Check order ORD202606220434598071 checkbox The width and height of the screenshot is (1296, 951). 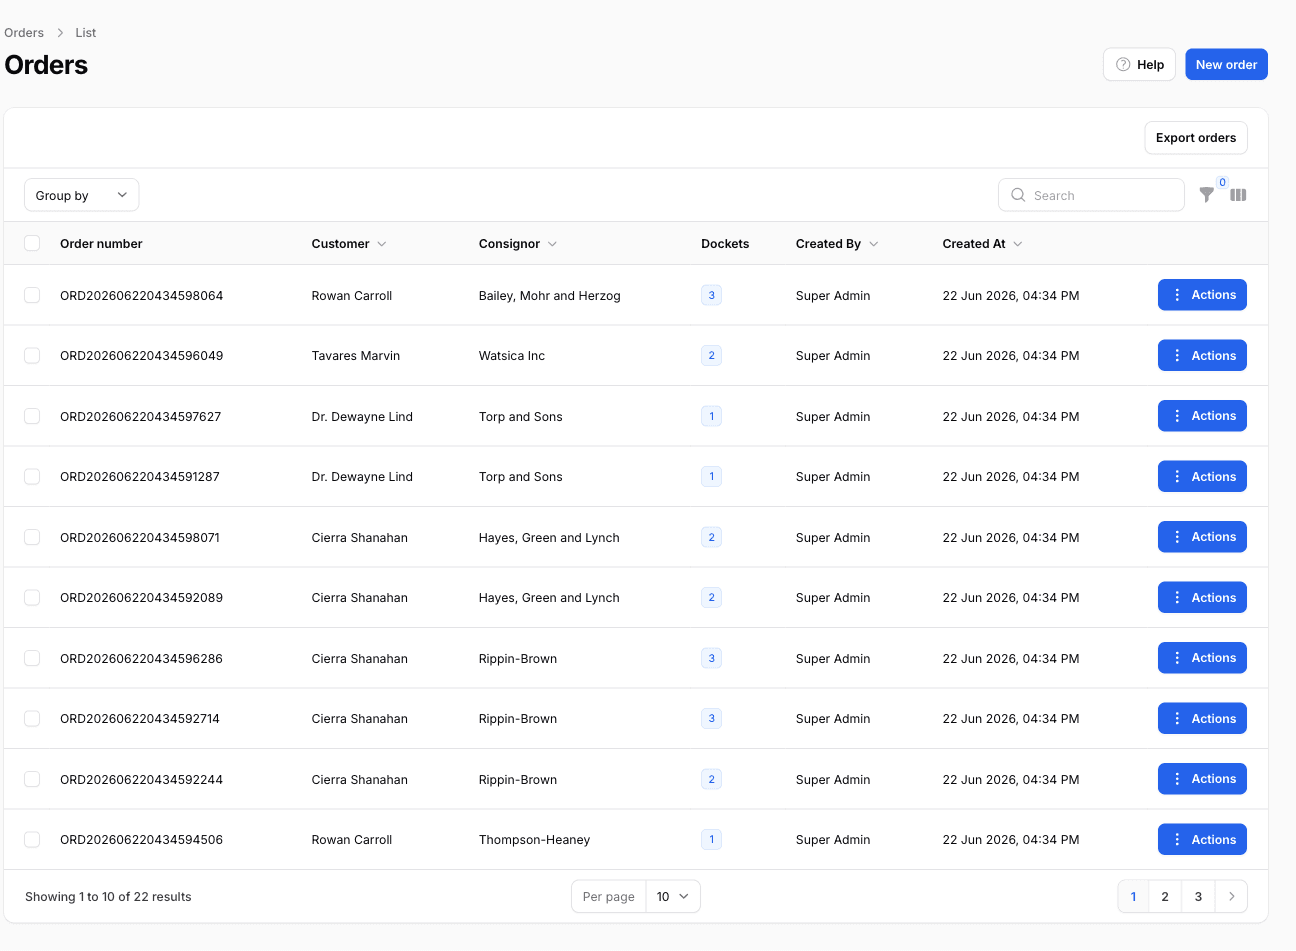click(x=32, y=537)
